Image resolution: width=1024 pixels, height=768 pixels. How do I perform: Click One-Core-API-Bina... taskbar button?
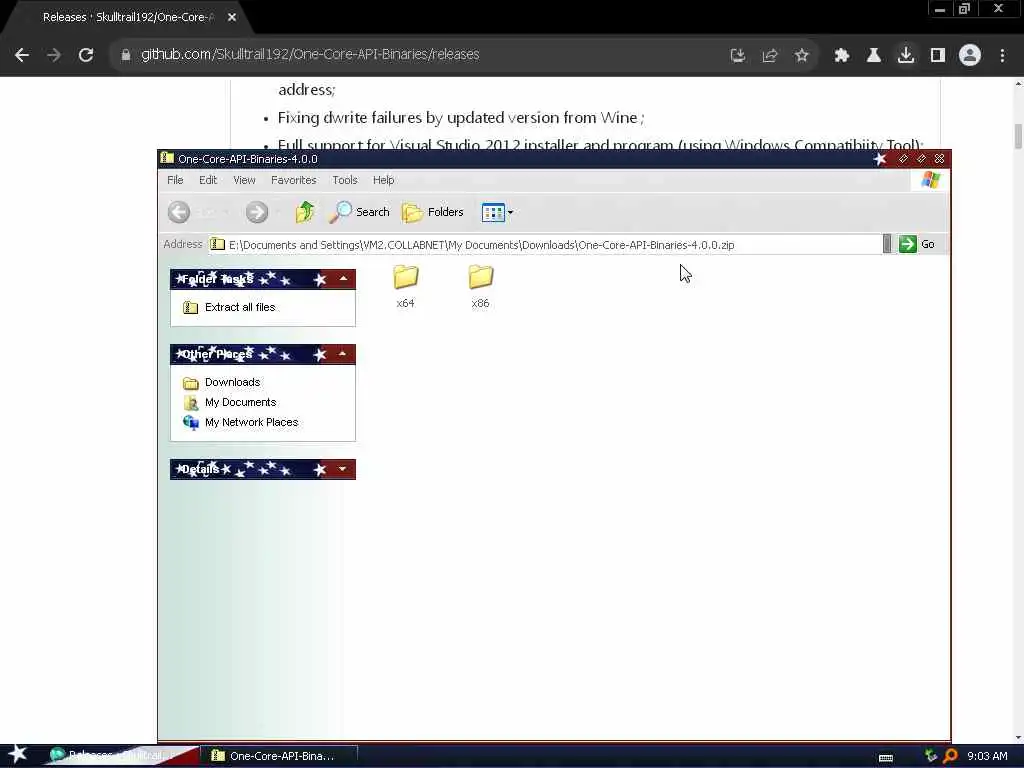tap(282, 756)
